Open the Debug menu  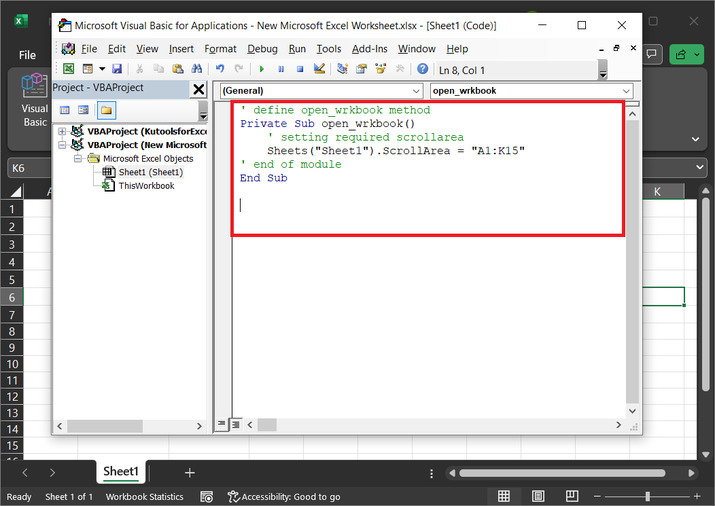(x=262, y=49)
